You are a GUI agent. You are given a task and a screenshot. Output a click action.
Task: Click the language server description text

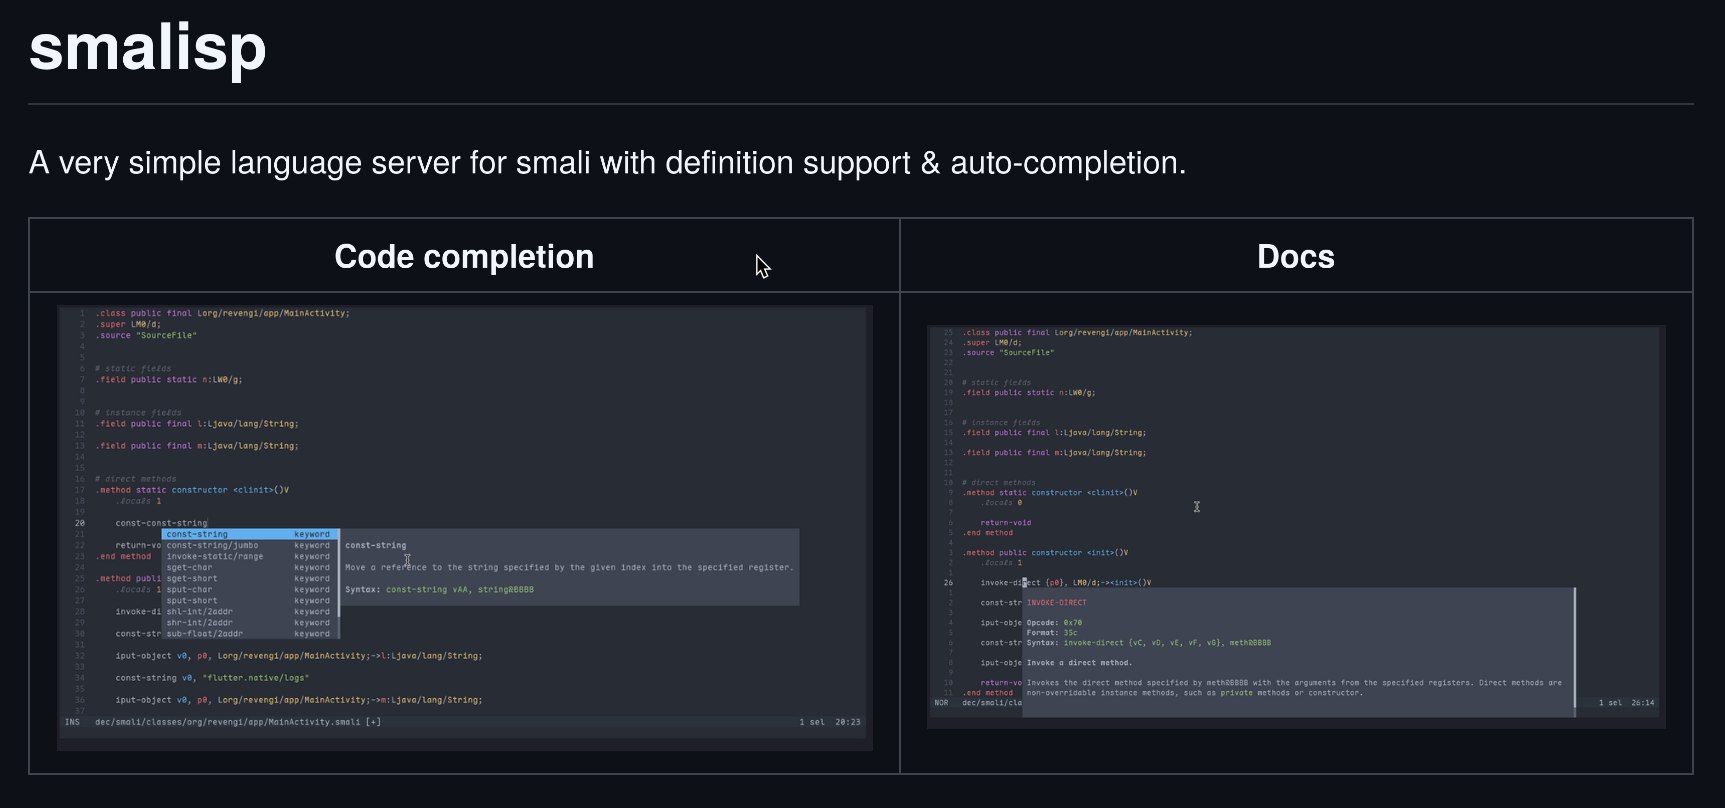click(x=607, y=162)
